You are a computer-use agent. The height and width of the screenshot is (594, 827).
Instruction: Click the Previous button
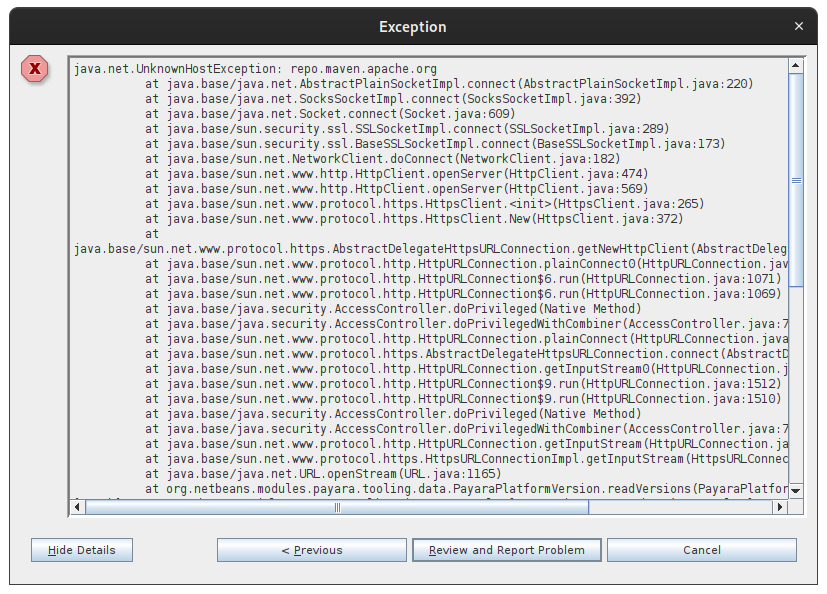311,550
